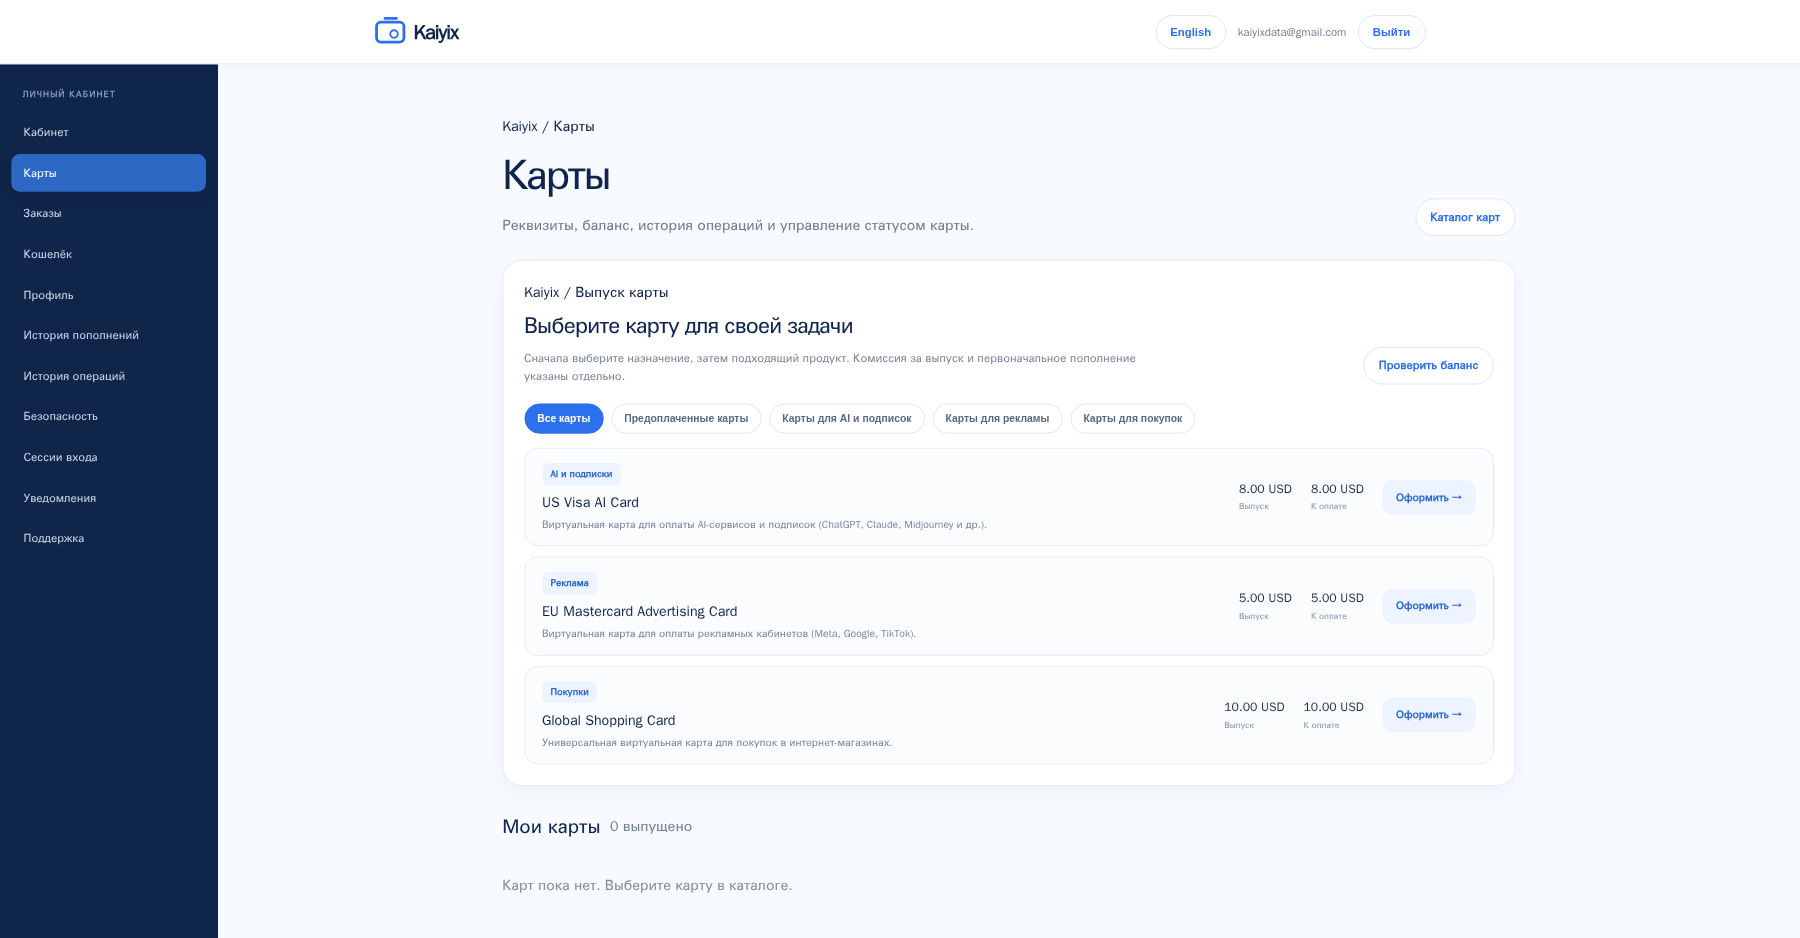Go to Безопасность sidebar item
Viewport: 1800px width, 938px height.
click(x=108, y=416)
